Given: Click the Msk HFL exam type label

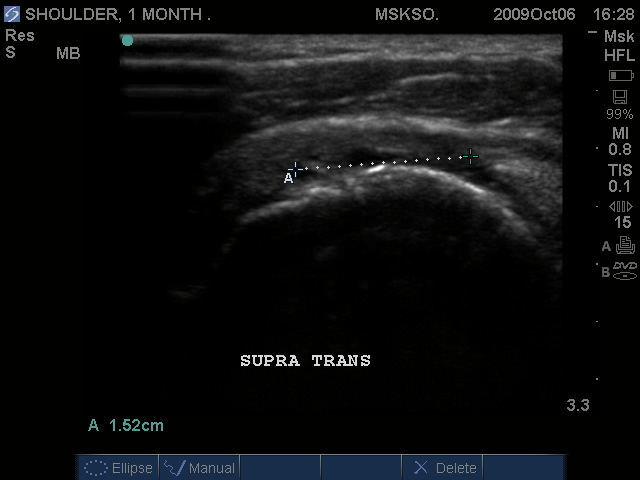Looking at the screenshot, I should (620, 46).
